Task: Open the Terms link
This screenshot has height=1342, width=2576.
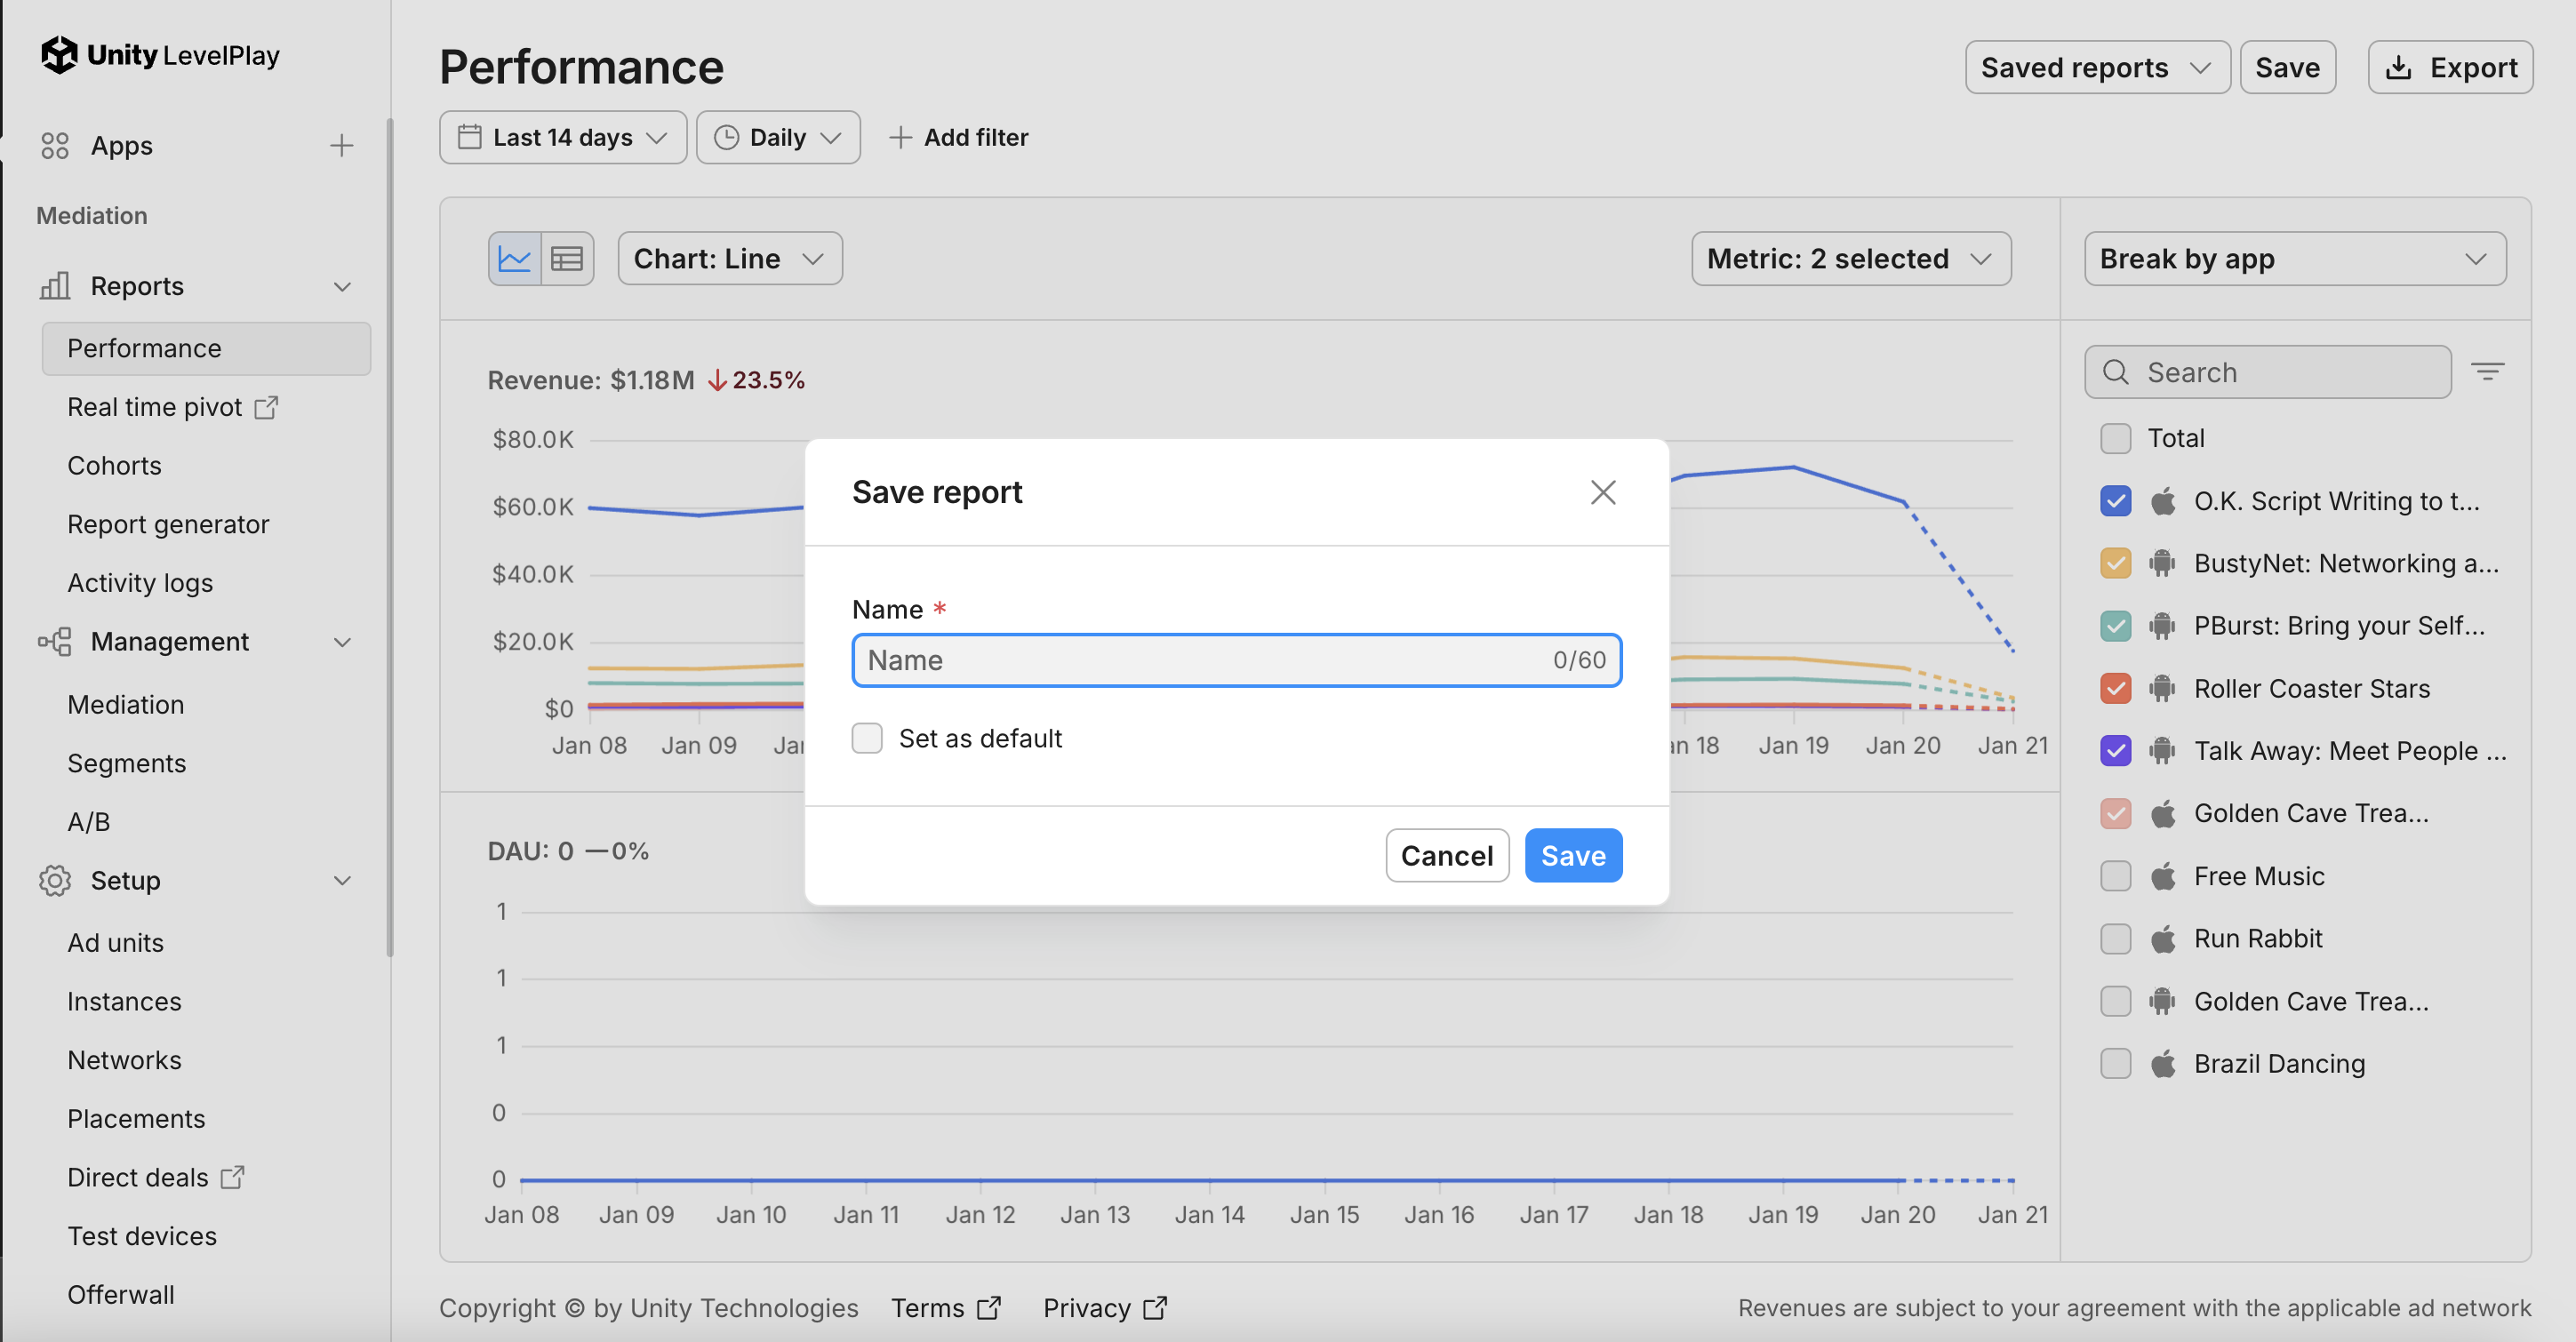Action: click(946, 1308)
